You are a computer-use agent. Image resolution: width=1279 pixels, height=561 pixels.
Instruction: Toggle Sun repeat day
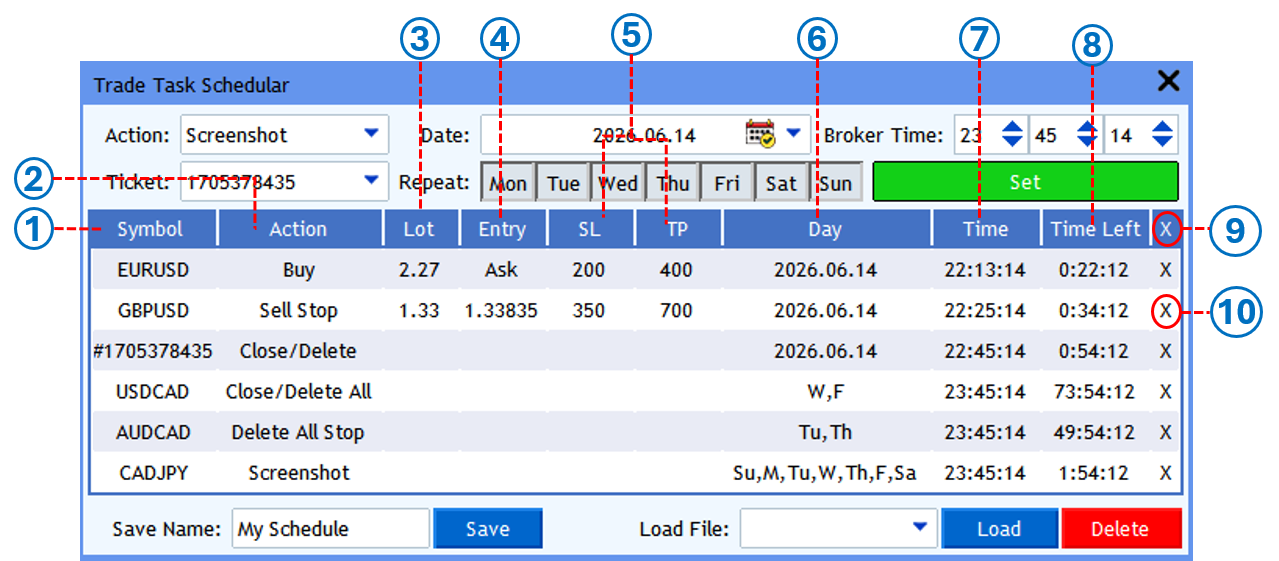(835, 183)
